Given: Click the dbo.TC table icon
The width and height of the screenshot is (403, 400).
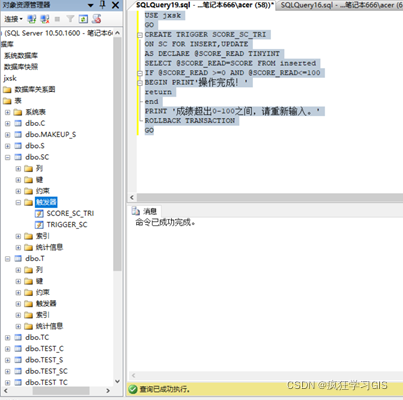Looking at the screenshot, I should click(18, 338).
